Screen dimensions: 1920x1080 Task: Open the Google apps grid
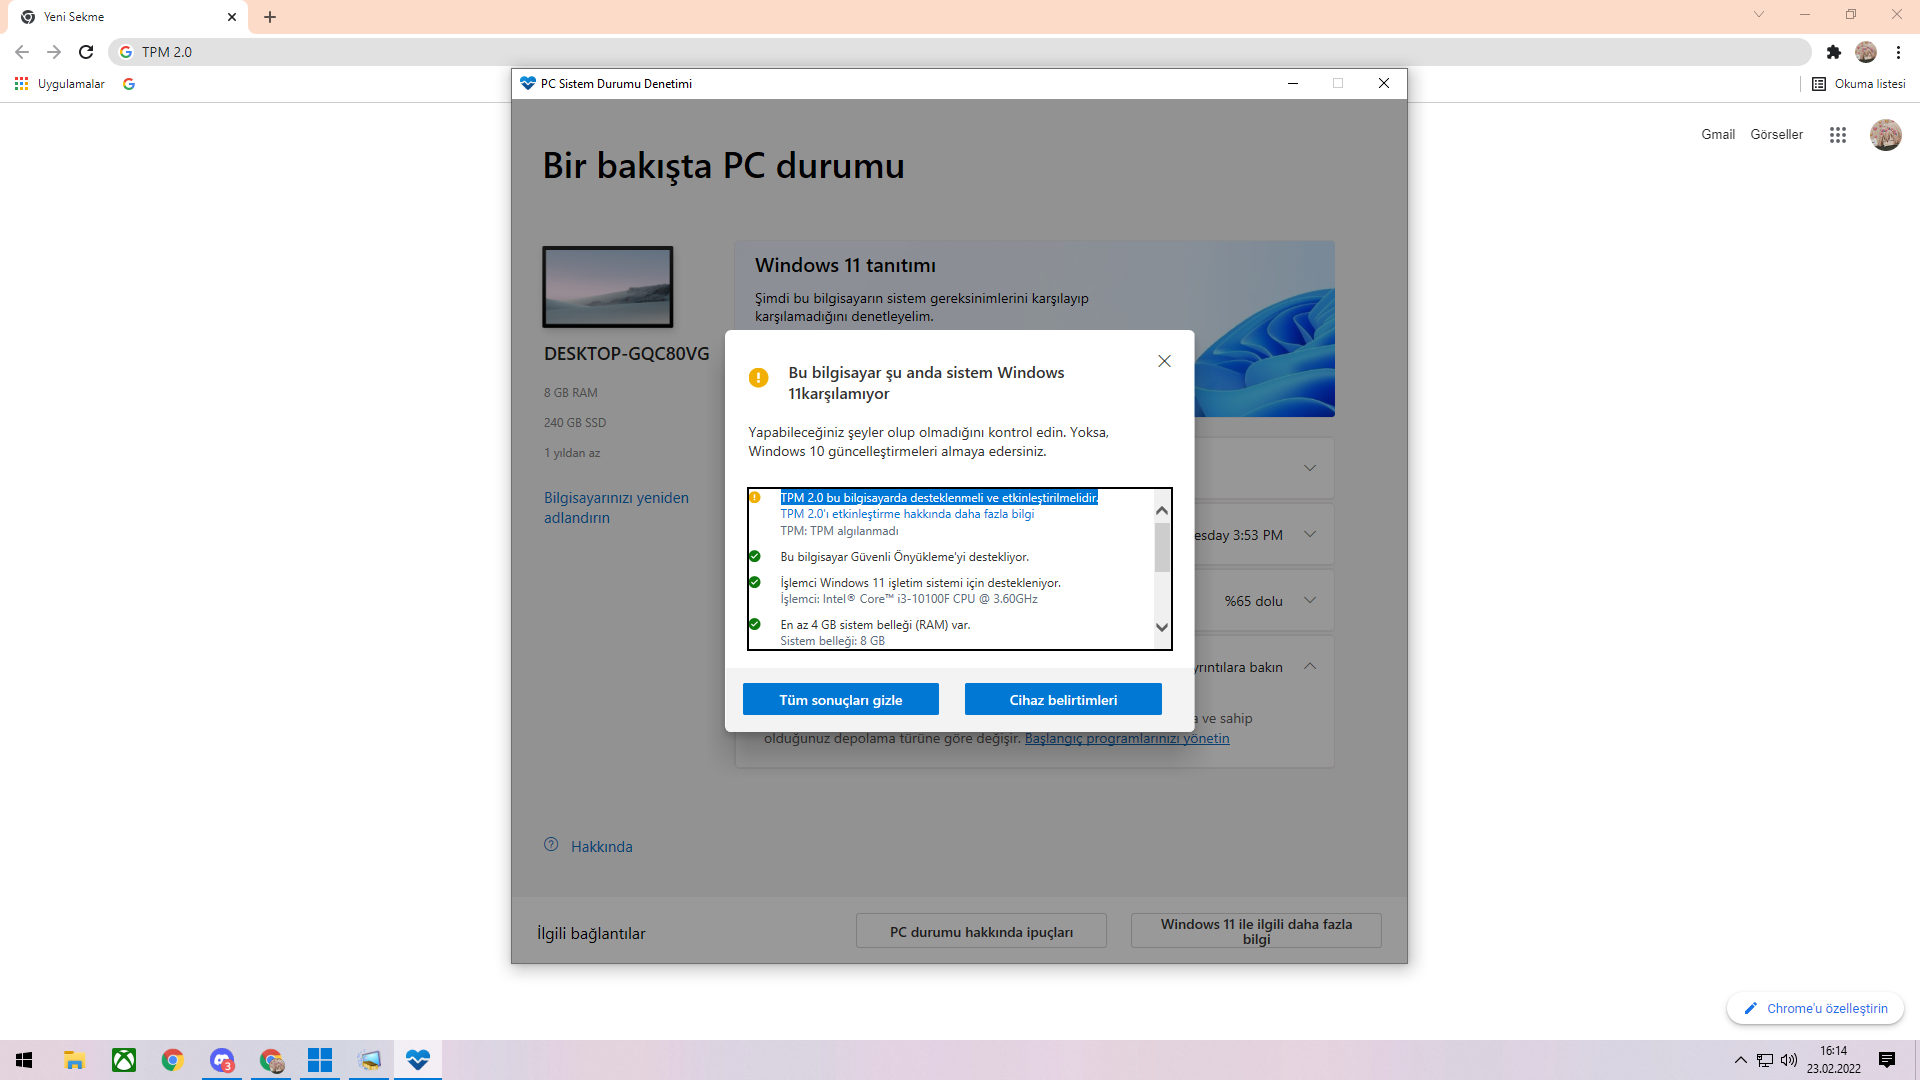pyautogui.click(x=1838, y=135)
